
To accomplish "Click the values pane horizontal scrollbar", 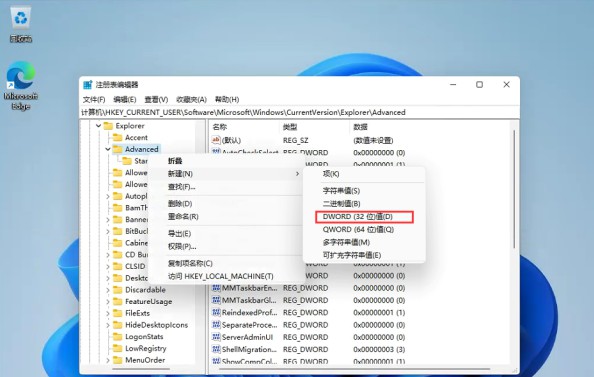I will tap(354, 369).
